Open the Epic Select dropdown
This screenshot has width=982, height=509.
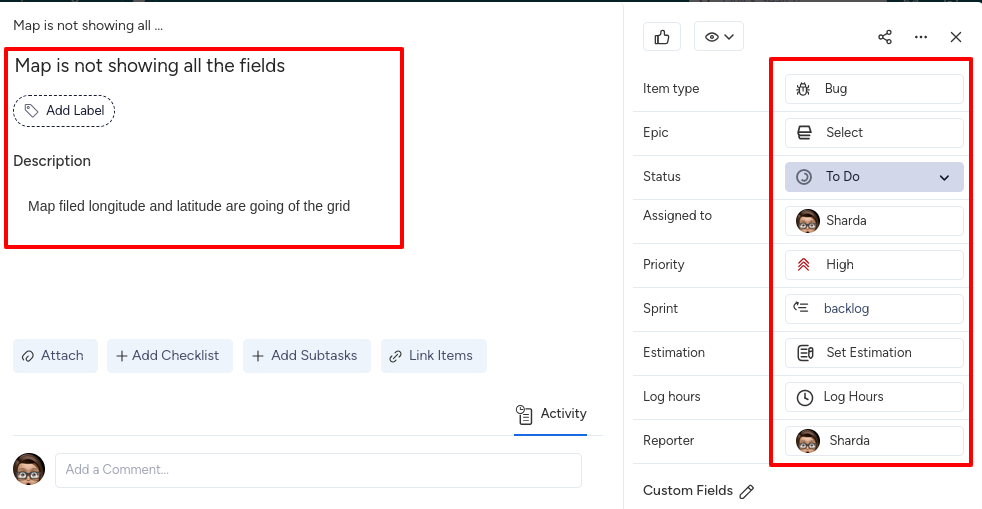[874, 133]
